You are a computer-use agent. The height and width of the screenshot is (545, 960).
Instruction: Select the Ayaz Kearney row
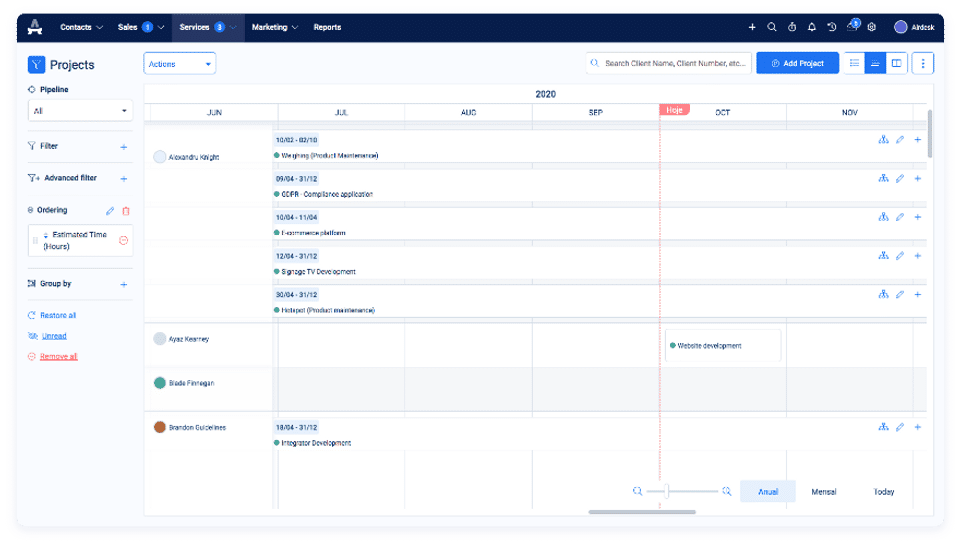click(x=181, y=339)
